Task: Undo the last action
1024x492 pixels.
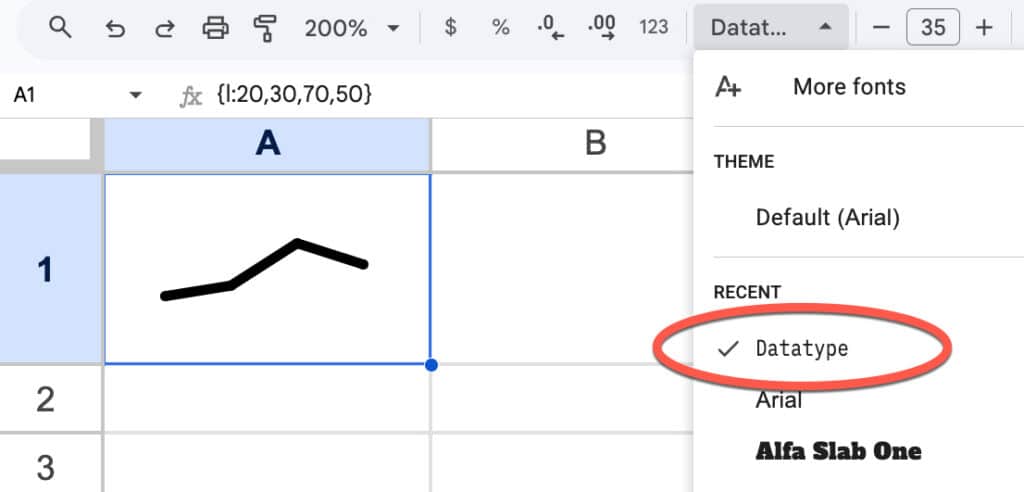Action: (x=115, y=28)
